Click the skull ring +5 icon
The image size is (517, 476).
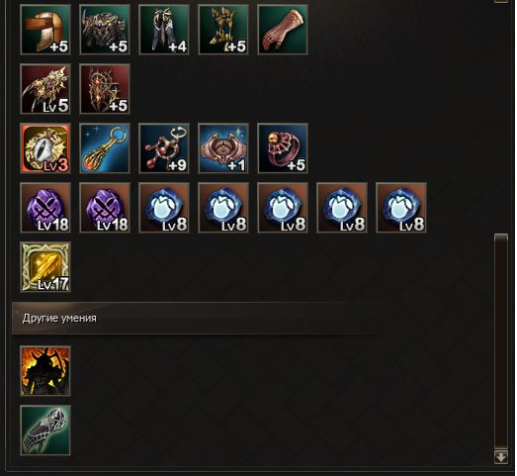click(283, 148)
